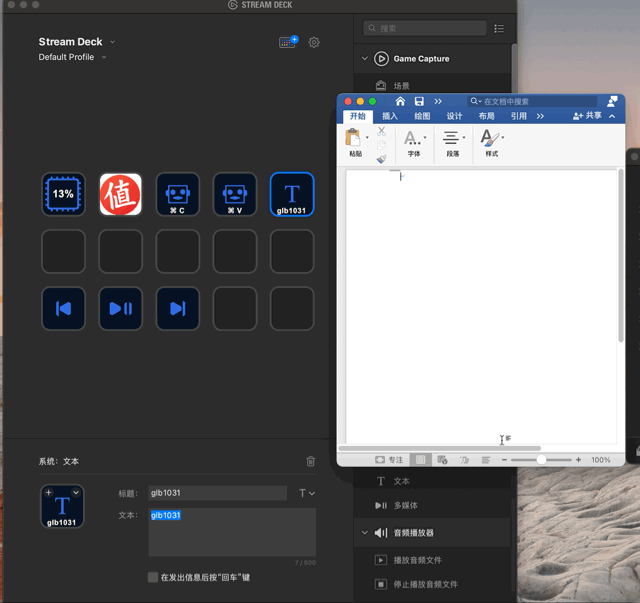Switch to draft view icon

click(x=486, y=460)
